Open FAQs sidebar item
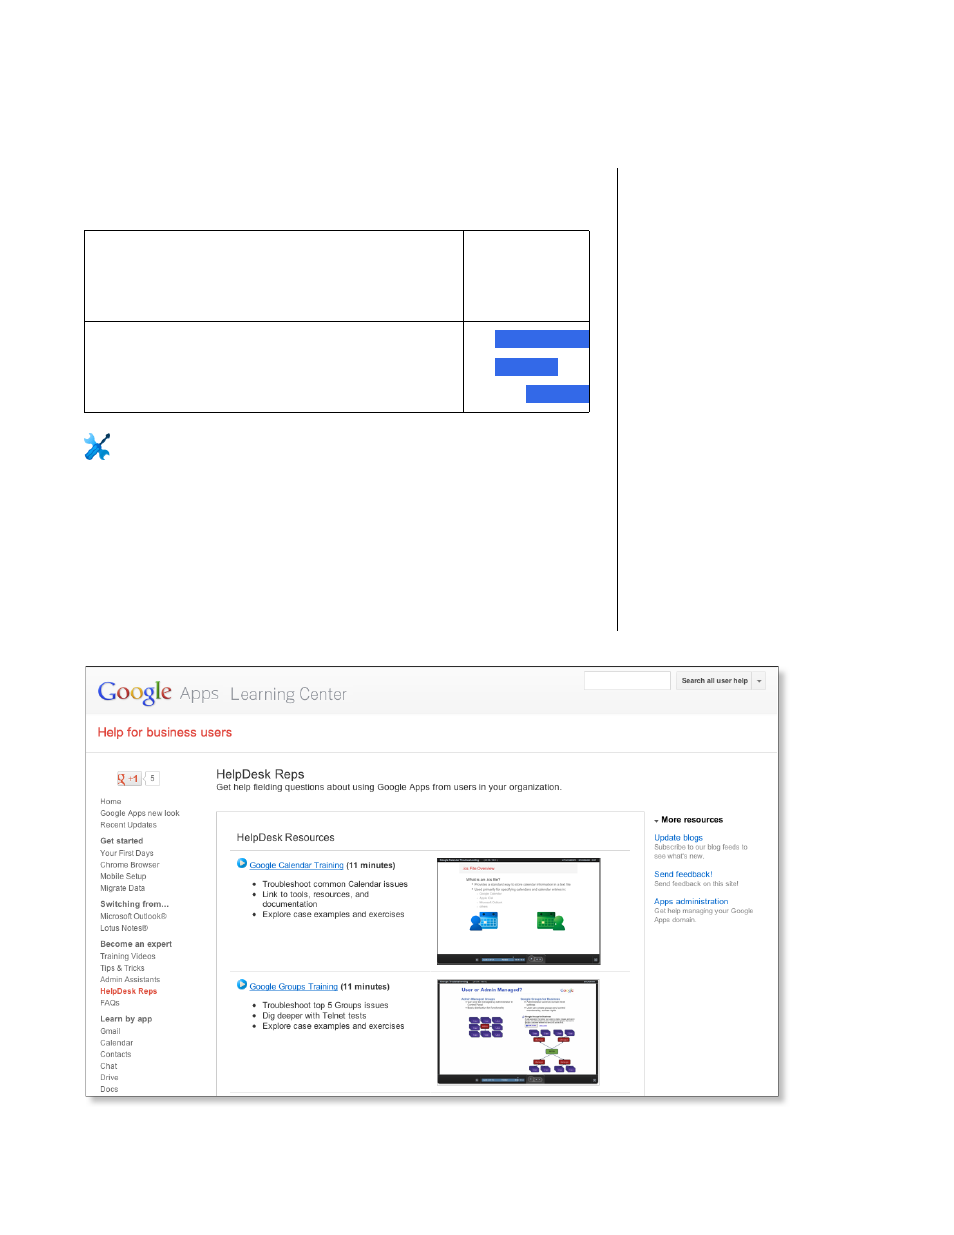 (x=110, y=1003)
